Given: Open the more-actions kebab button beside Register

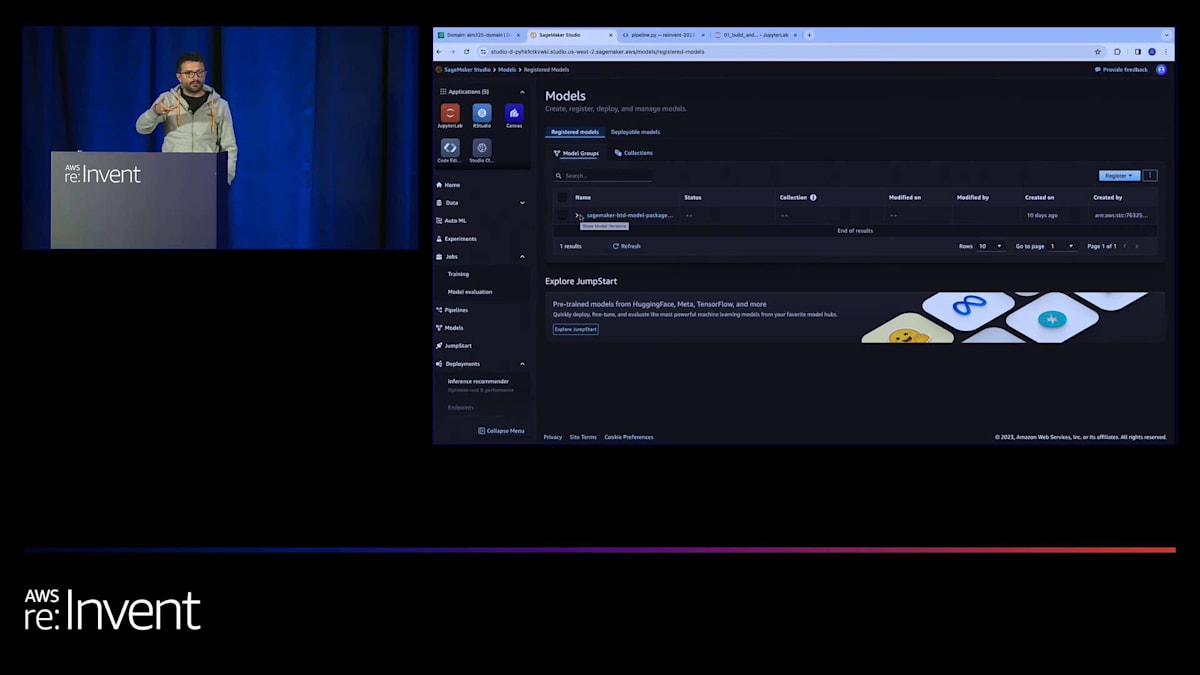Looking at the screenshot, I should point(1150,175).
